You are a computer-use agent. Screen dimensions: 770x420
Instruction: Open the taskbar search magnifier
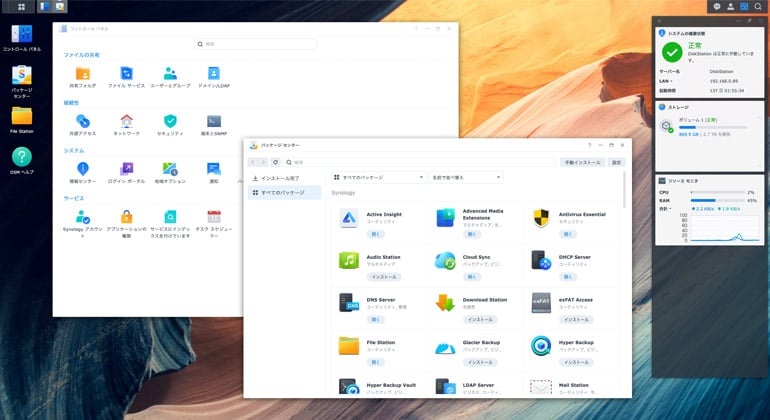(x=758, y=6)
